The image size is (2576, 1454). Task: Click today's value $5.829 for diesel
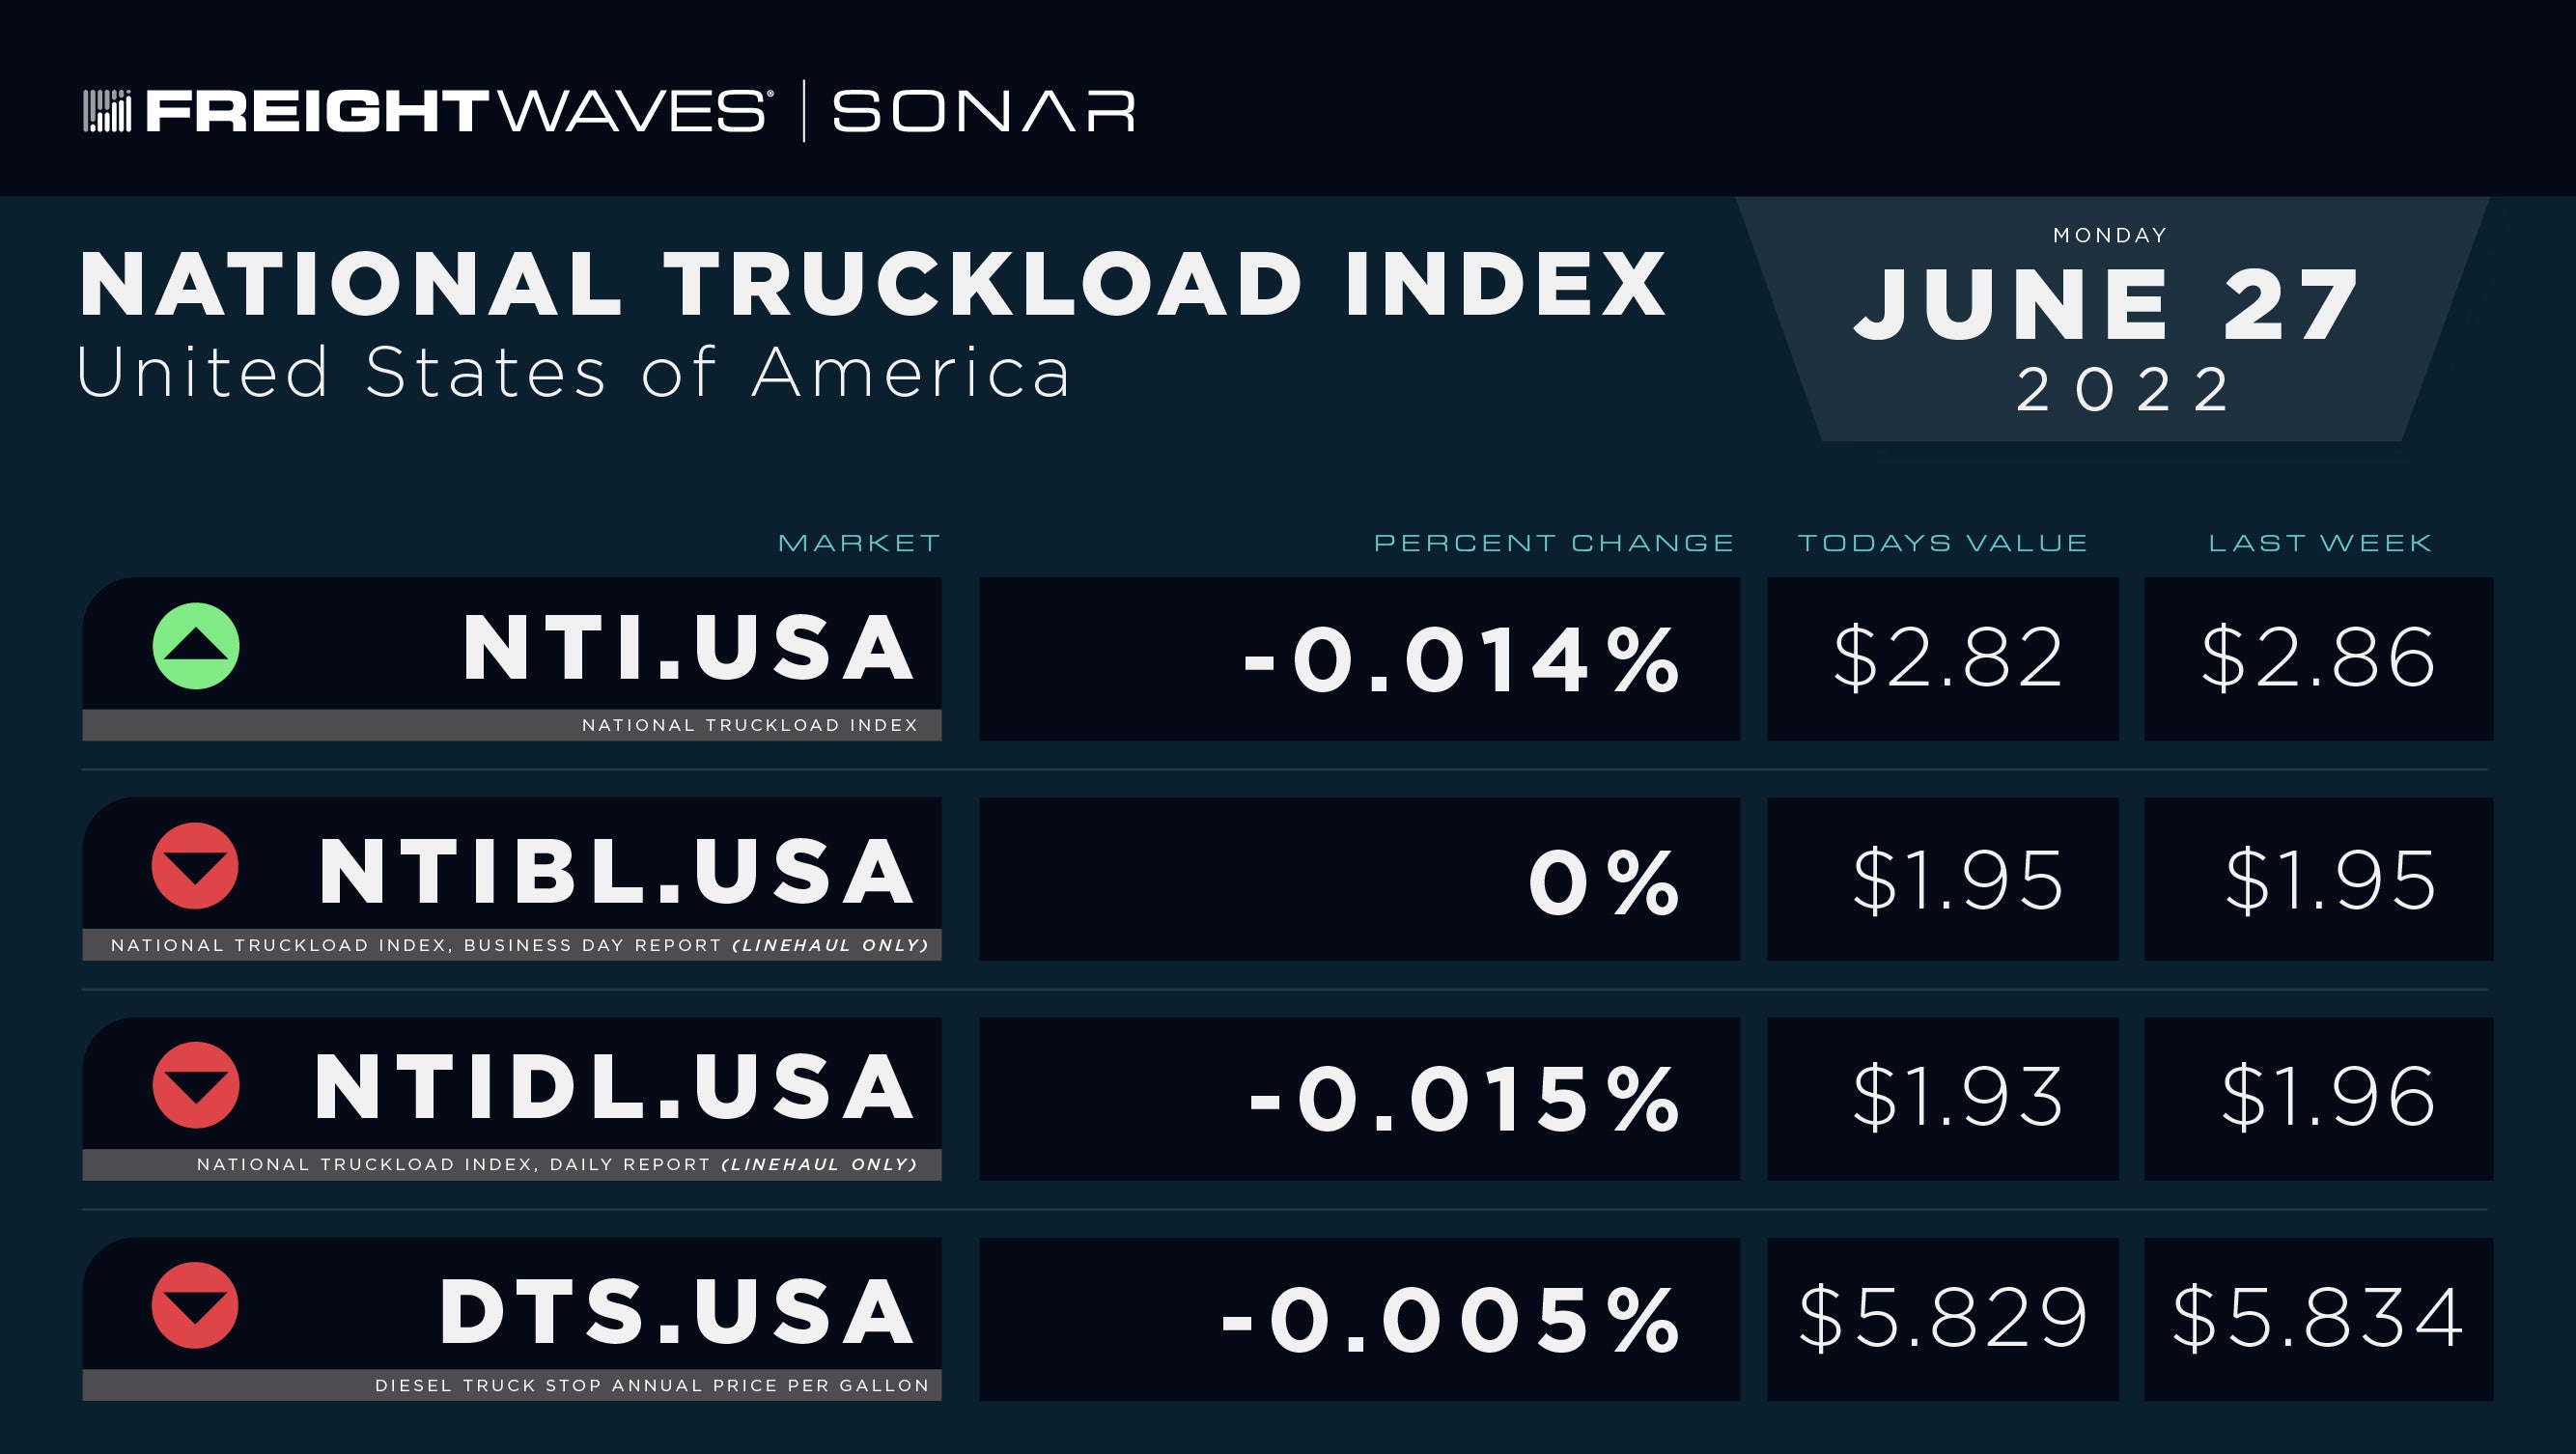pos(1942,1319)
